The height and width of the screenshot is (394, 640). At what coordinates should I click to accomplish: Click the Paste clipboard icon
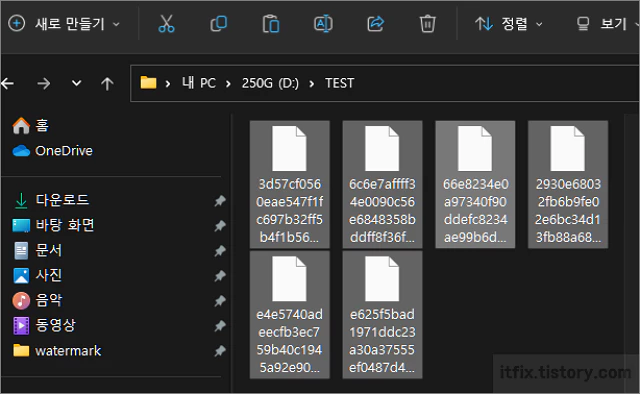pyautogui.click(x=271, y=24)
